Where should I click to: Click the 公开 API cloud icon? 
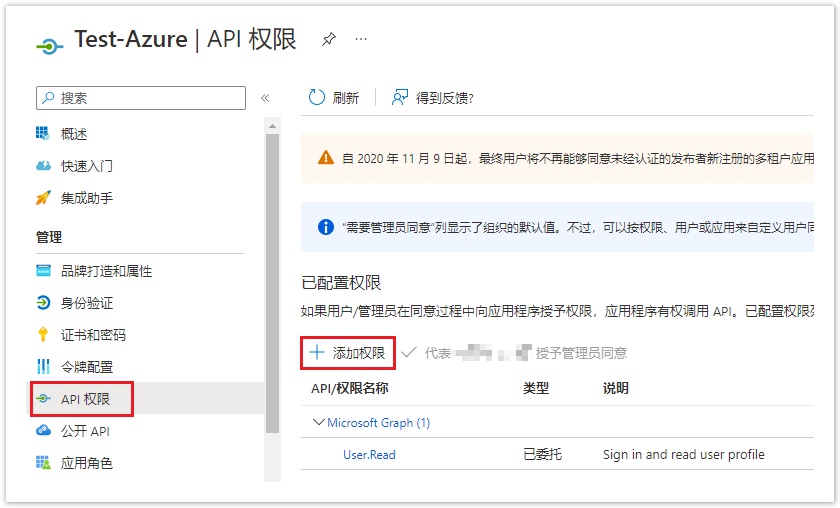[43, 430]
